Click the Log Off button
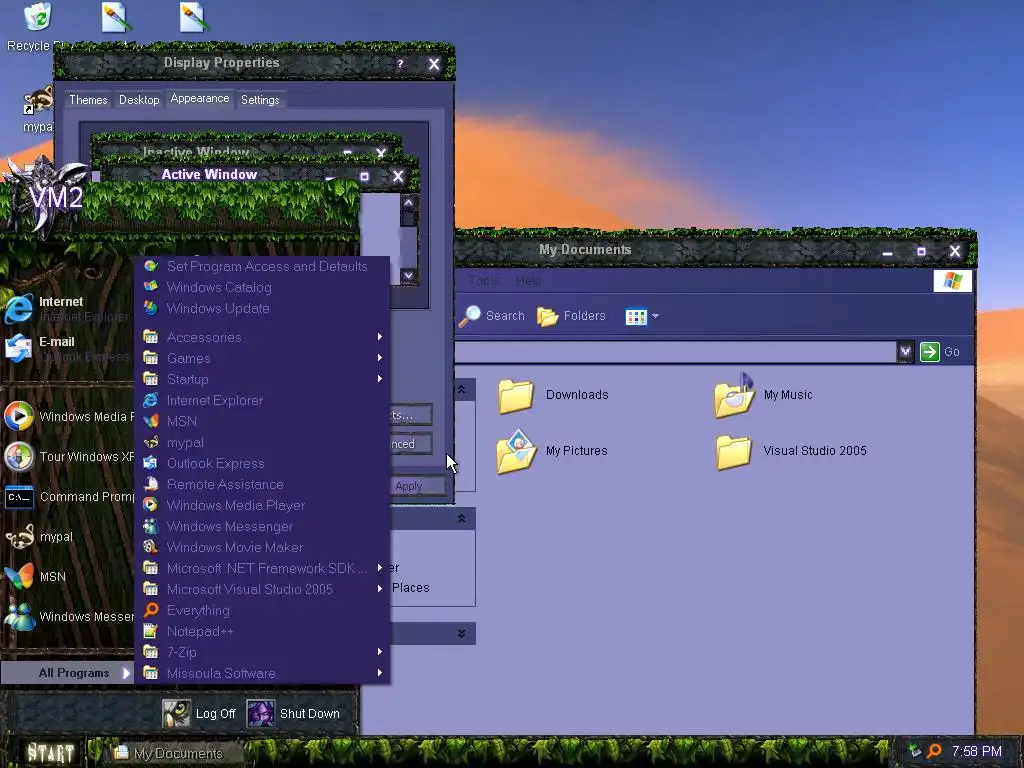Viewport: 1024px width, 768px height. click(199, 713)
